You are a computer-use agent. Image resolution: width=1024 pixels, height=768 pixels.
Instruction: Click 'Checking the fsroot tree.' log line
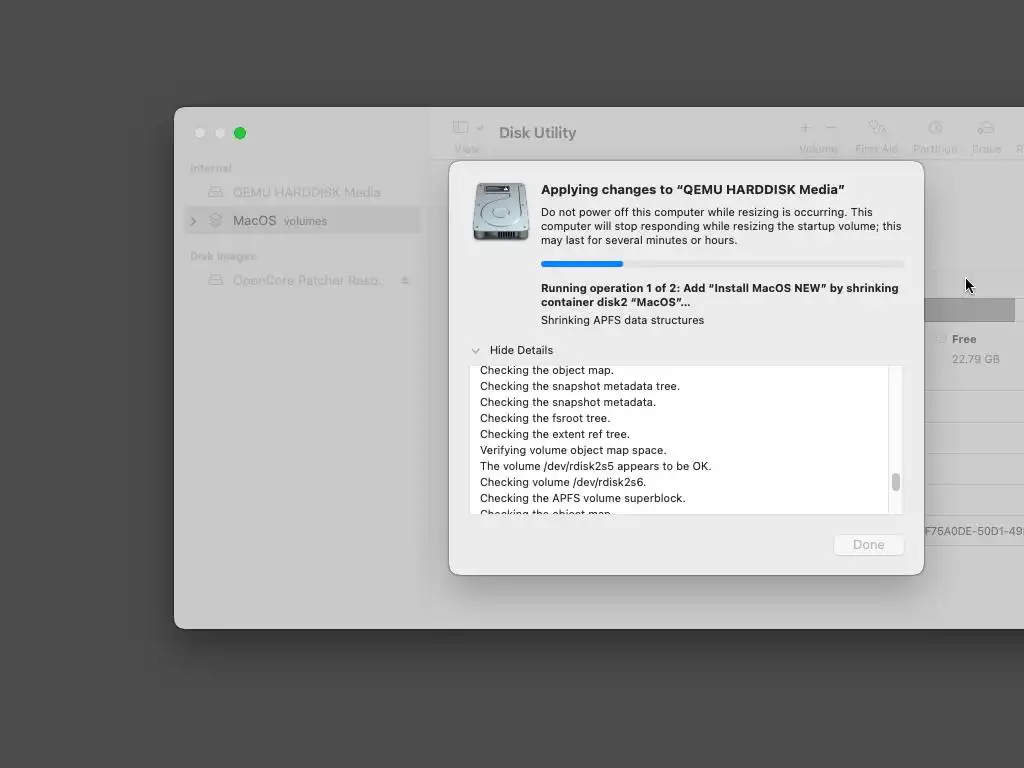[545, 418]
